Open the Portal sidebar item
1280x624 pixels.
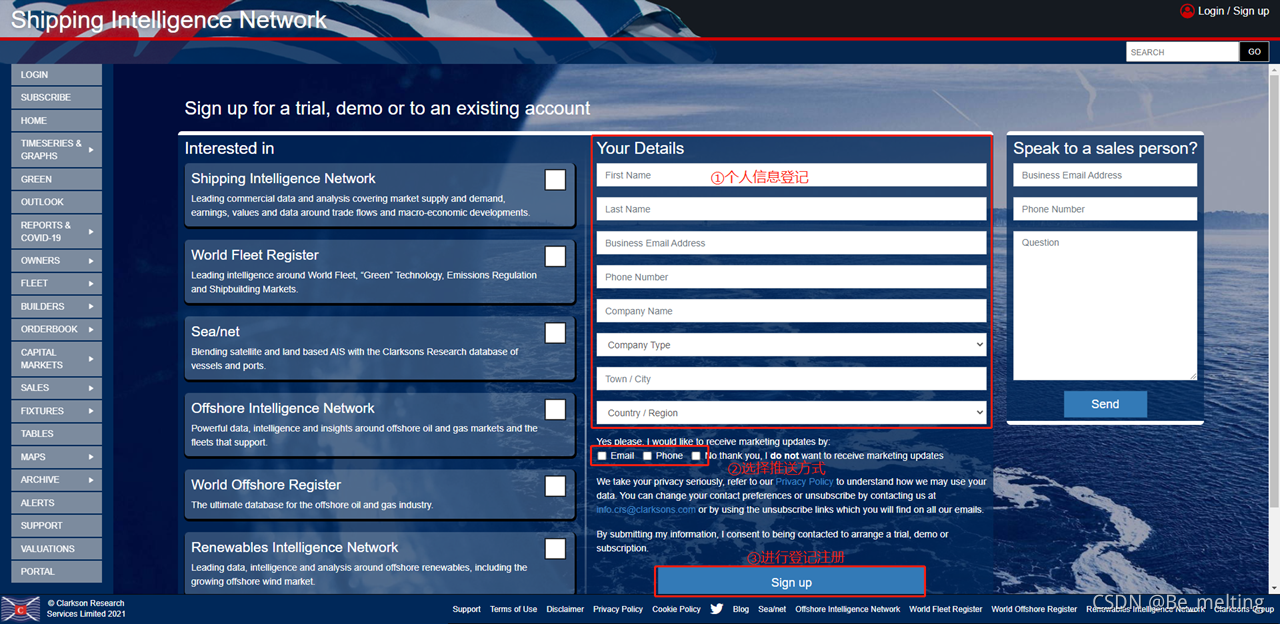pos(56,572)
